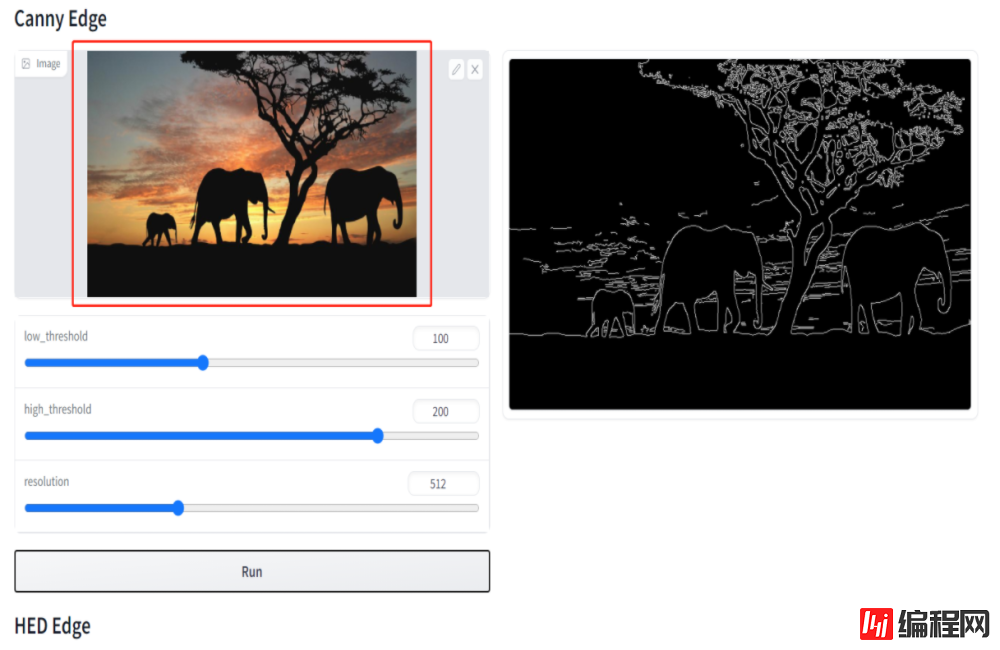Select the high_threshold value field showing 200
1000x650 pixels.
click(445, 411)
